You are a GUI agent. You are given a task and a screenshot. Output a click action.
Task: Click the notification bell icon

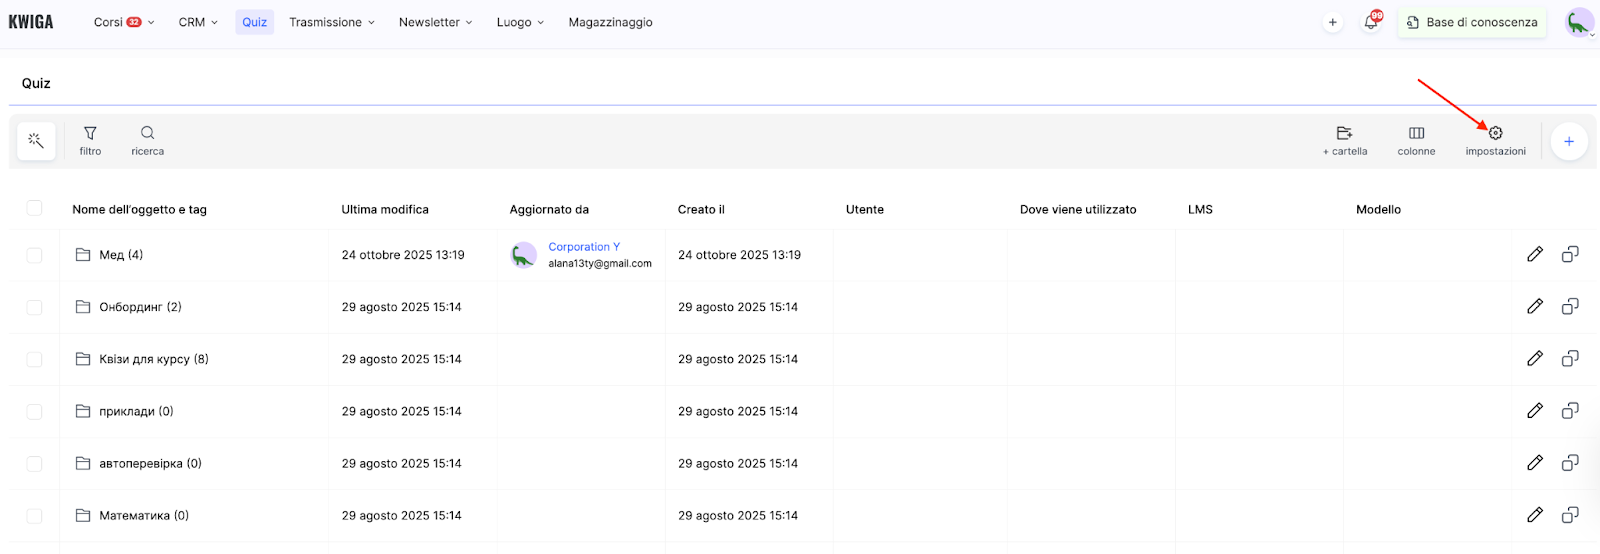tap(1370, 22)
